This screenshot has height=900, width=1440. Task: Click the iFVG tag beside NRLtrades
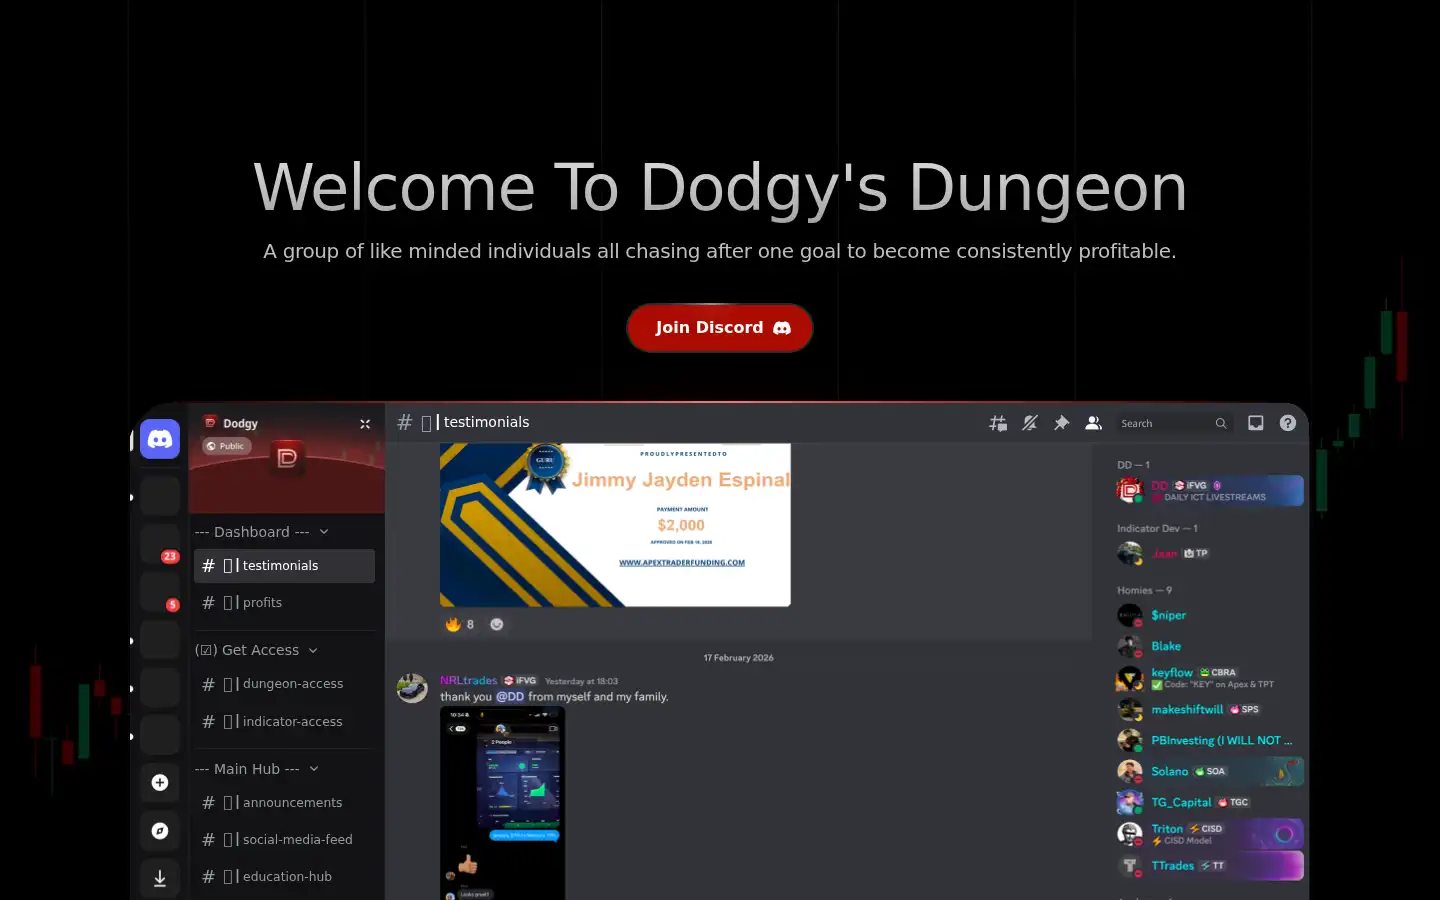pos(520,681)
